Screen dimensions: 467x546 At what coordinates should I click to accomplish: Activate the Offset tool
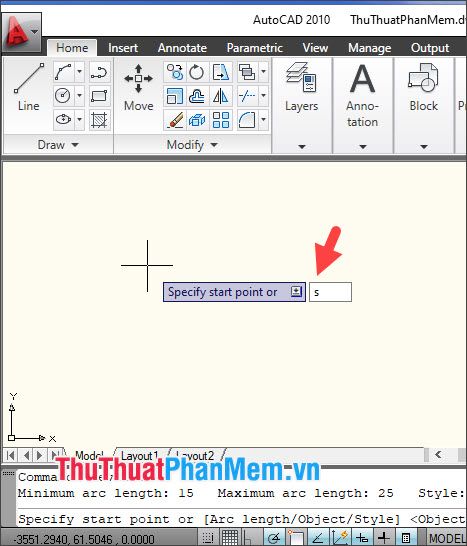[197, 96]
